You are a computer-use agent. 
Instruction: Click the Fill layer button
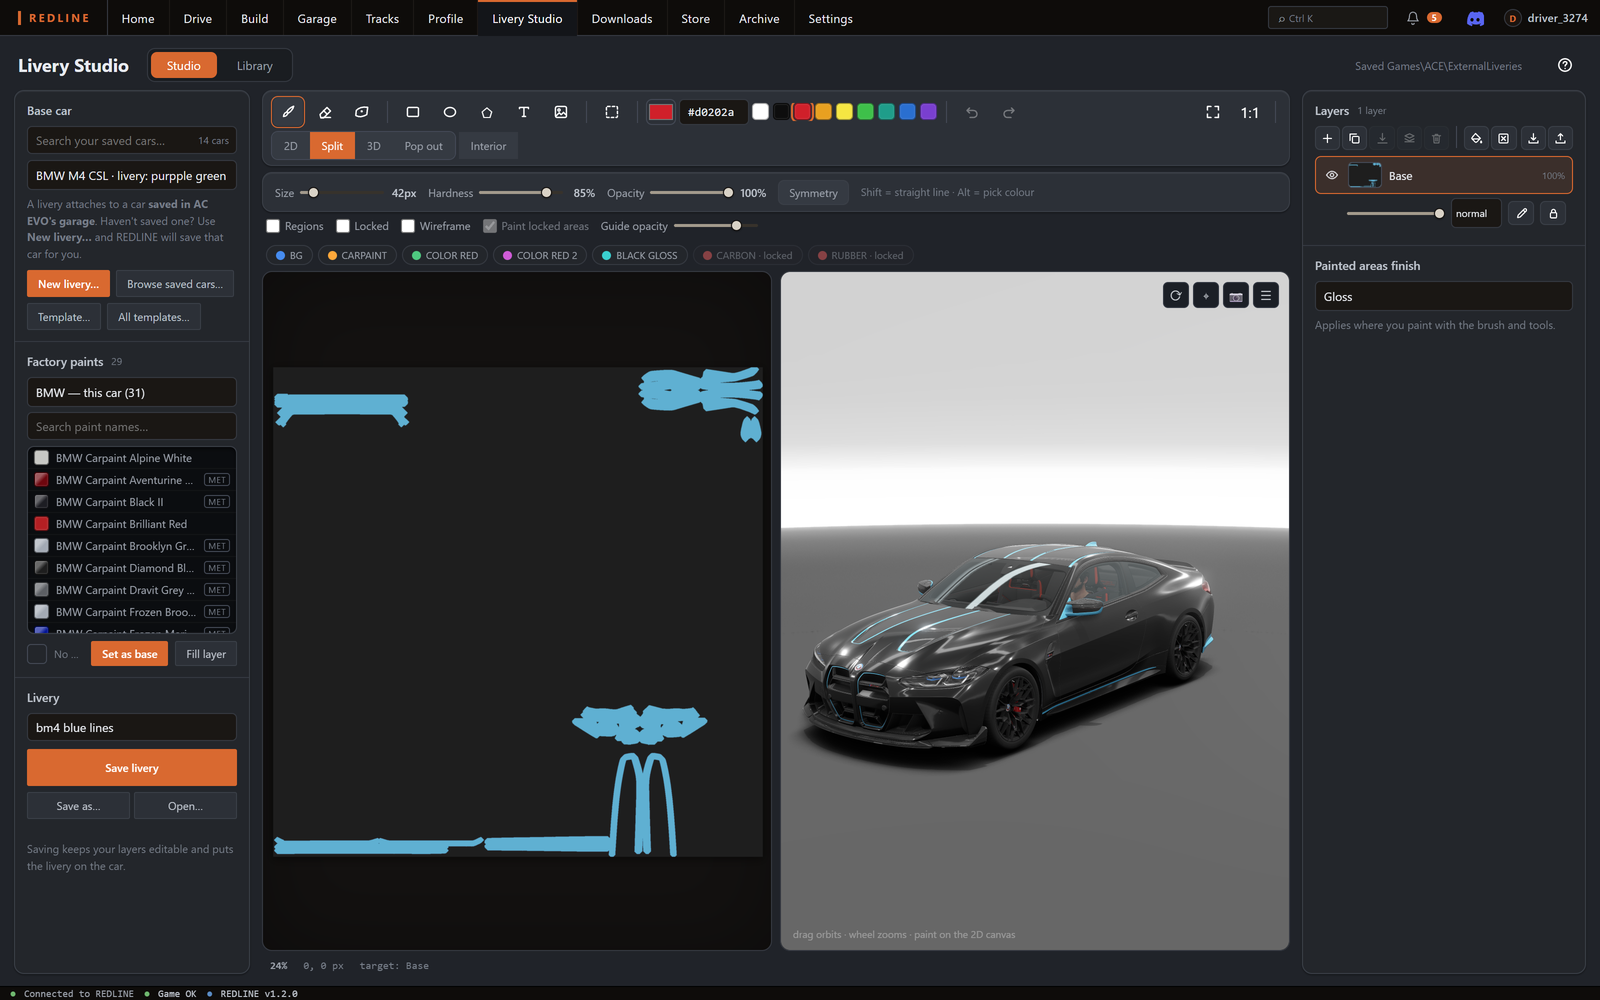206,654
